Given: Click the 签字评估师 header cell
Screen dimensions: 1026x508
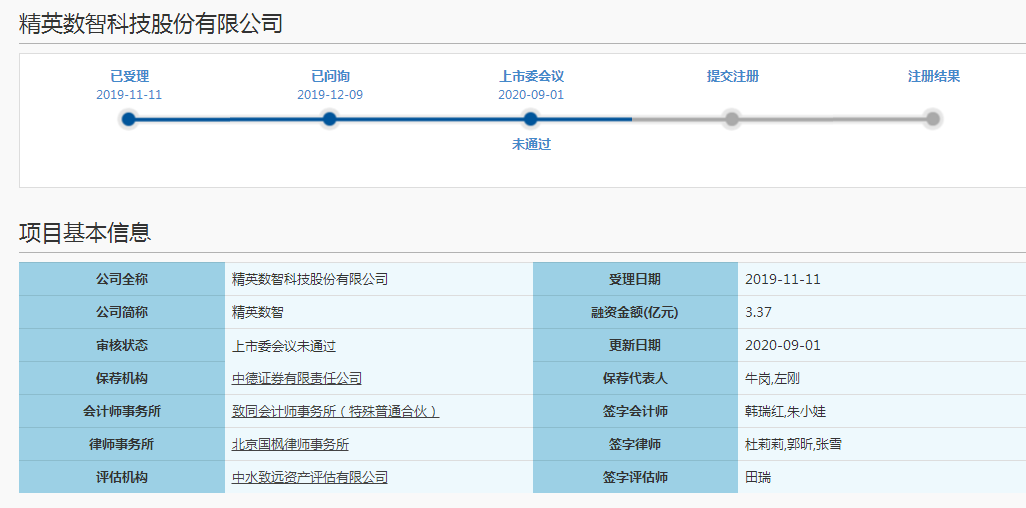Looking at the screenshot, I should click(635, 477).
